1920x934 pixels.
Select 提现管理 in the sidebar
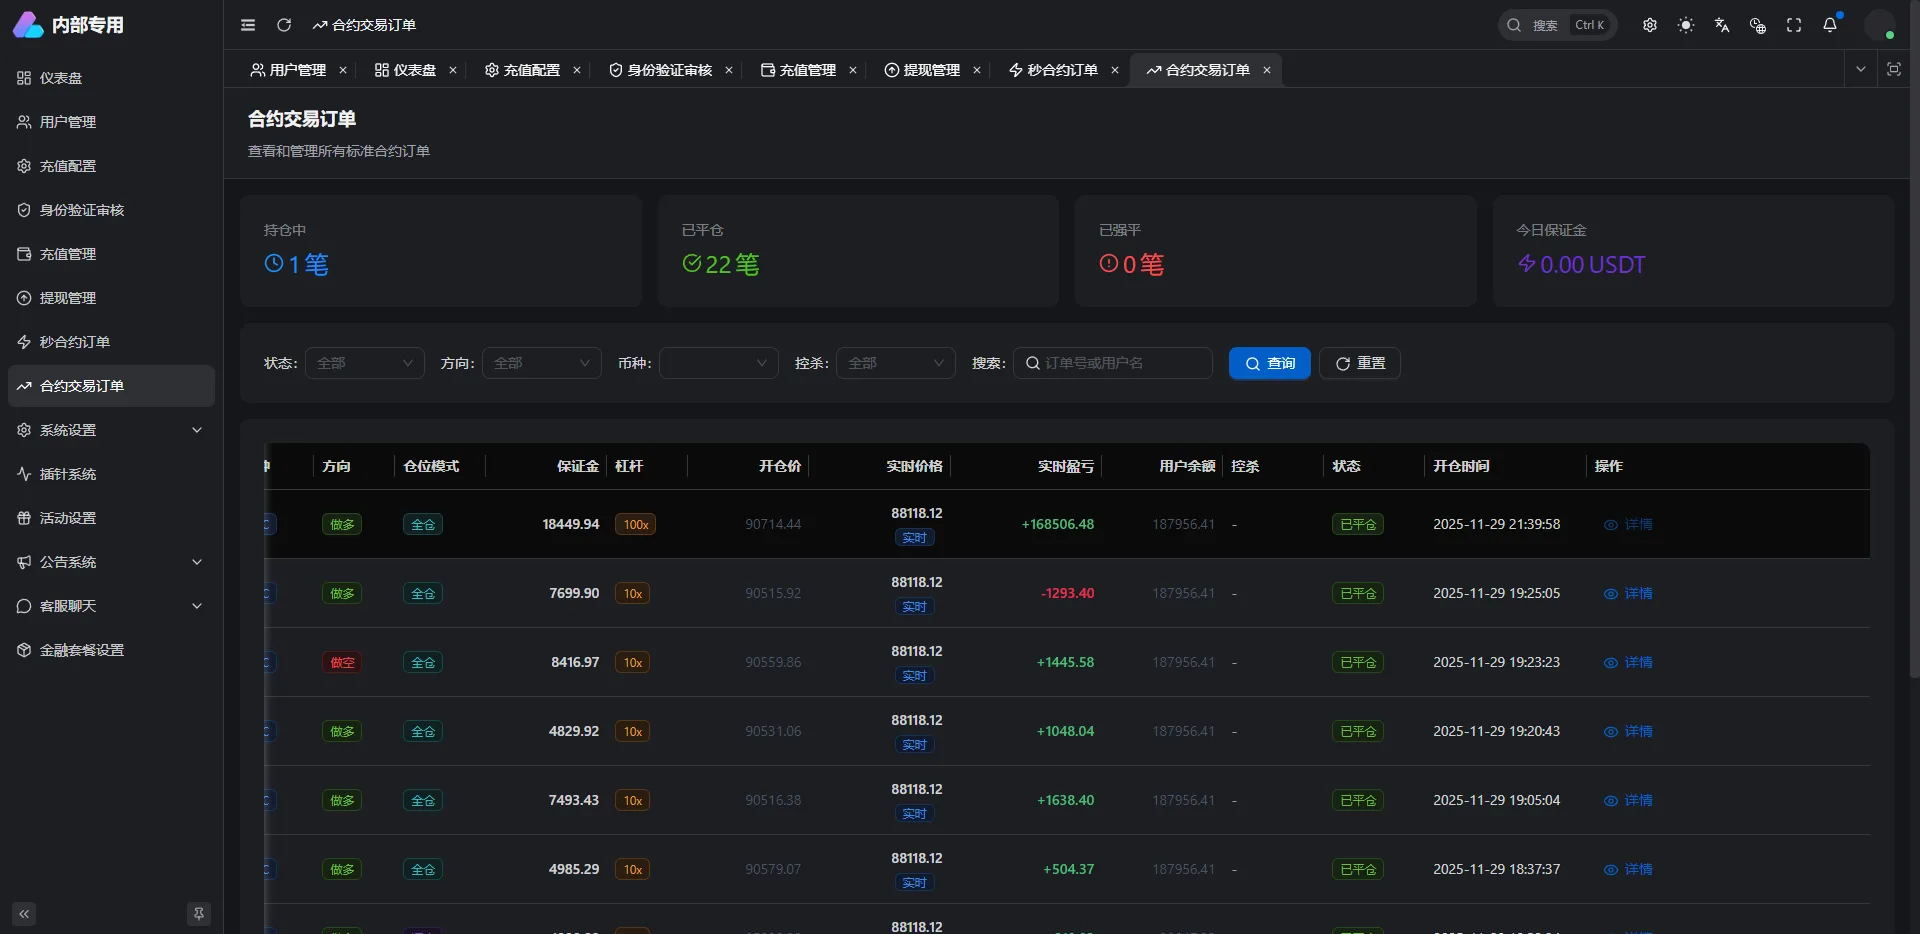click(x=68, y=297)
